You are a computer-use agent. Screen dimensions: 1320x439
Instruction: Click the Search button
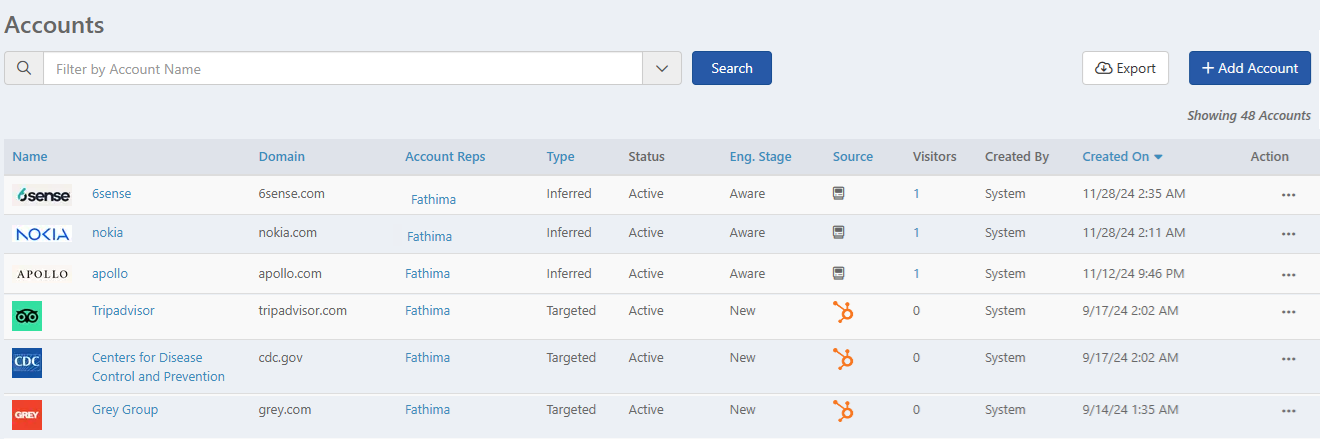click(x=732, y=68)
